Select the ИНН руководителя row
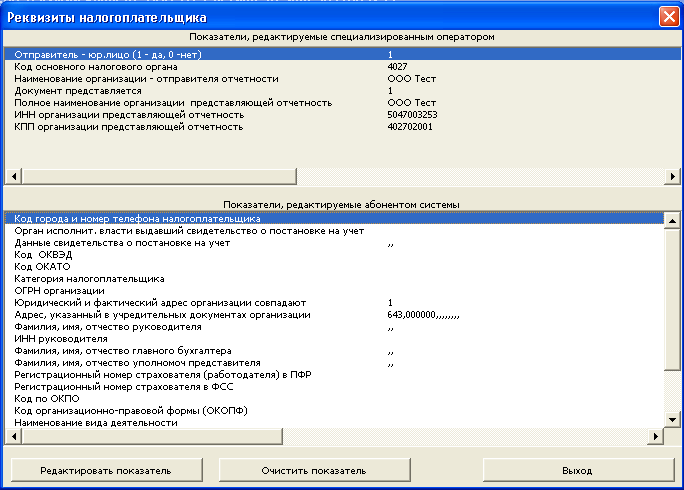This screenshot has width=684, height=490. (335, 339)
